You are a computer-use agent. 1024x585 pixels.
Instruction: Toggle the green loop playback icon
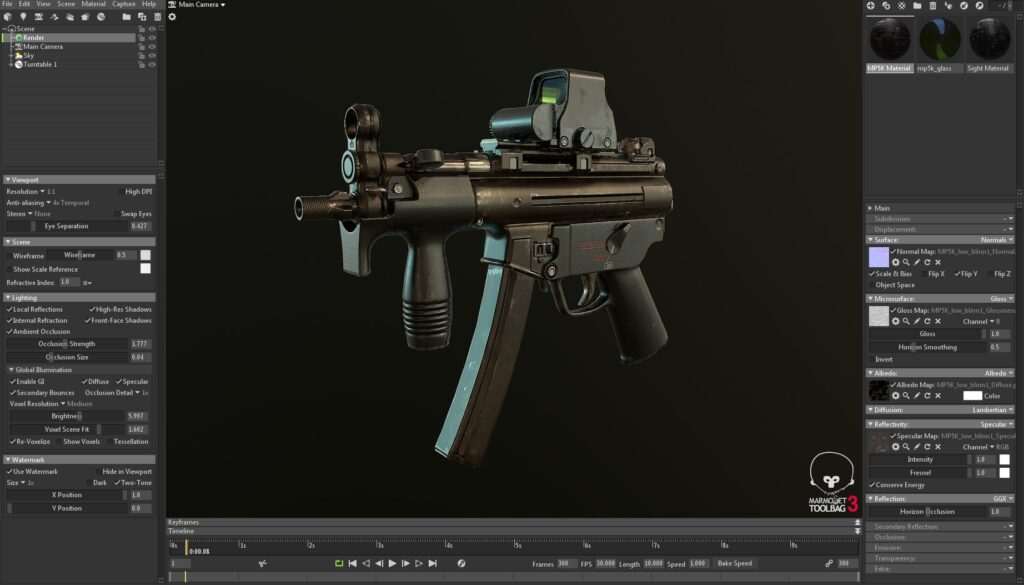pyautogui.click(x=339, y=563)
